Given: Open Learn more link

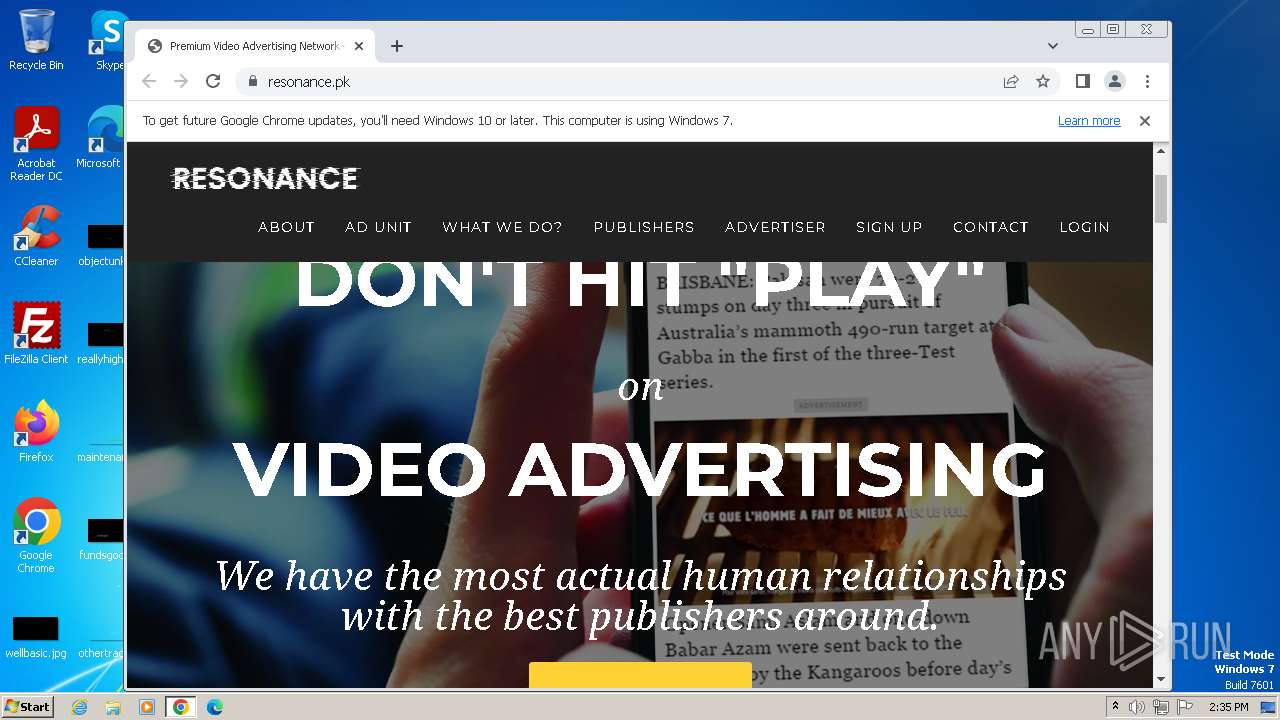Looking at the screenshot, I should point(1089,121).
